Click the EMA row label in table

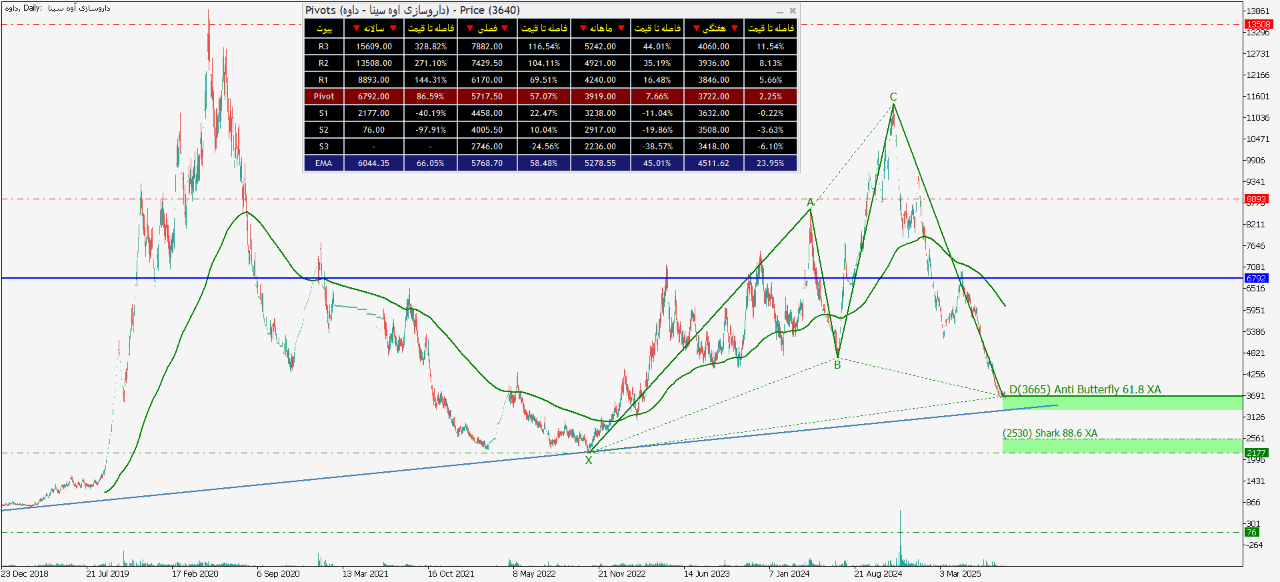tap(323, 162)
